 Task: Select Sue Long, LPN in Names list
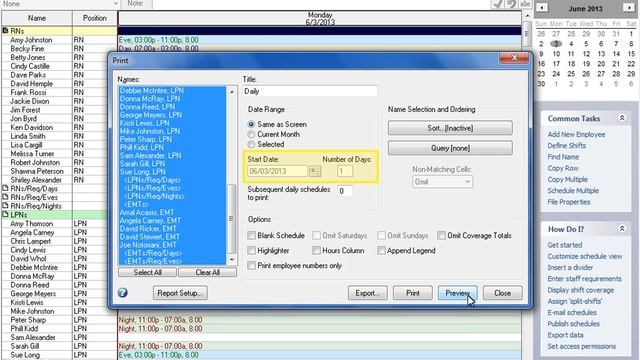pos(172,172)
